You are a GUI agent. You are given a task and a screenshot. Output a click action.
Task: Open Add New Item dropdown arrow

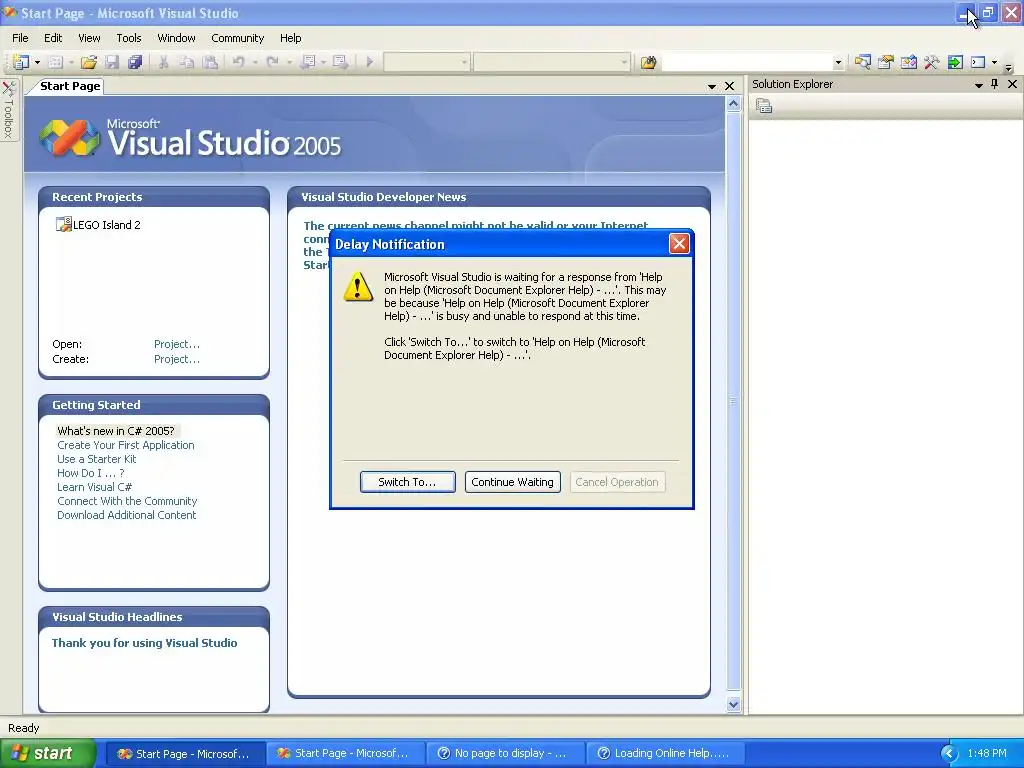coord(71,63)
